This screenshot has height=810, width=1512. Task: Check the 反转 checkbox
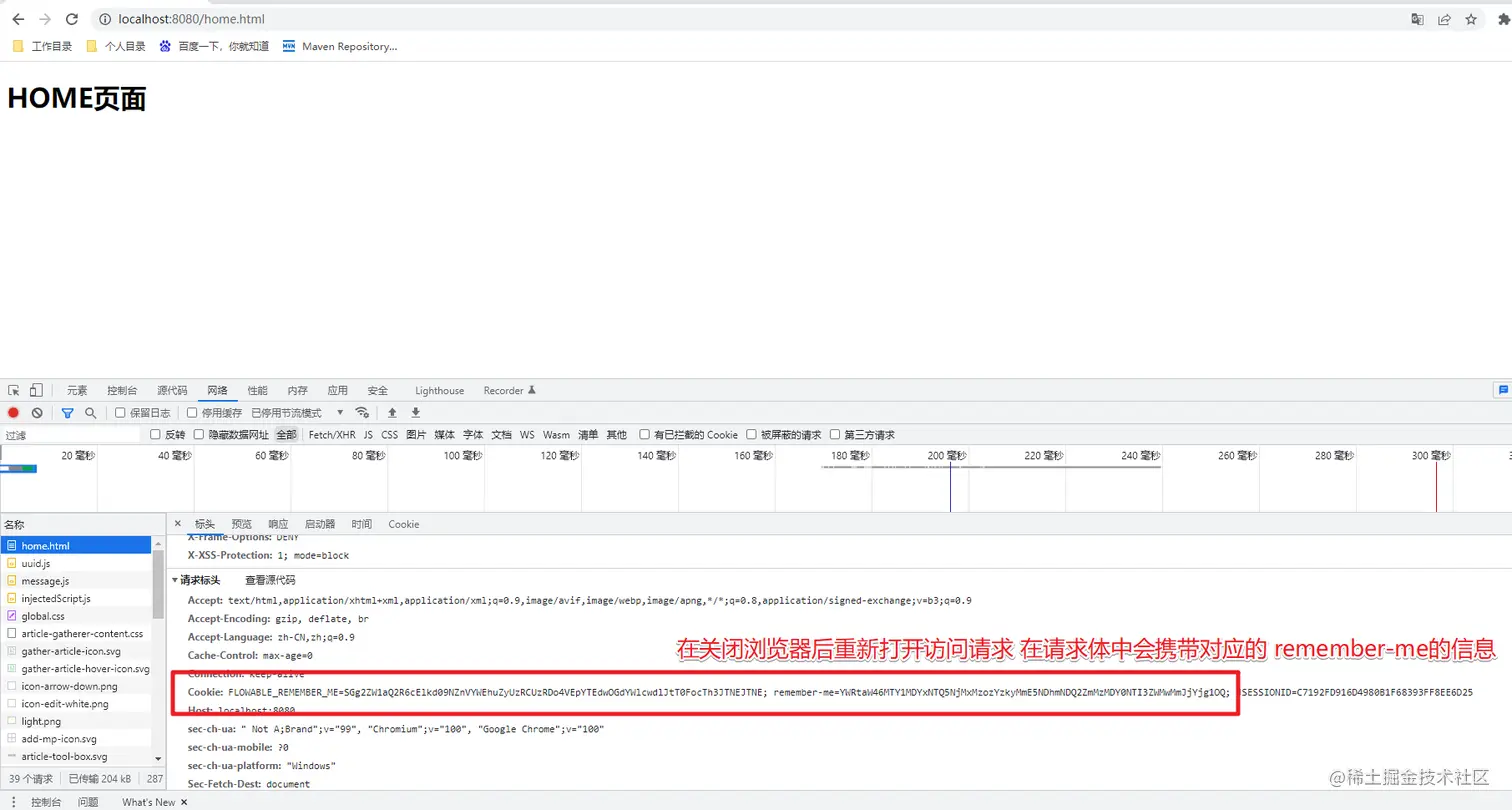[155, 435]
